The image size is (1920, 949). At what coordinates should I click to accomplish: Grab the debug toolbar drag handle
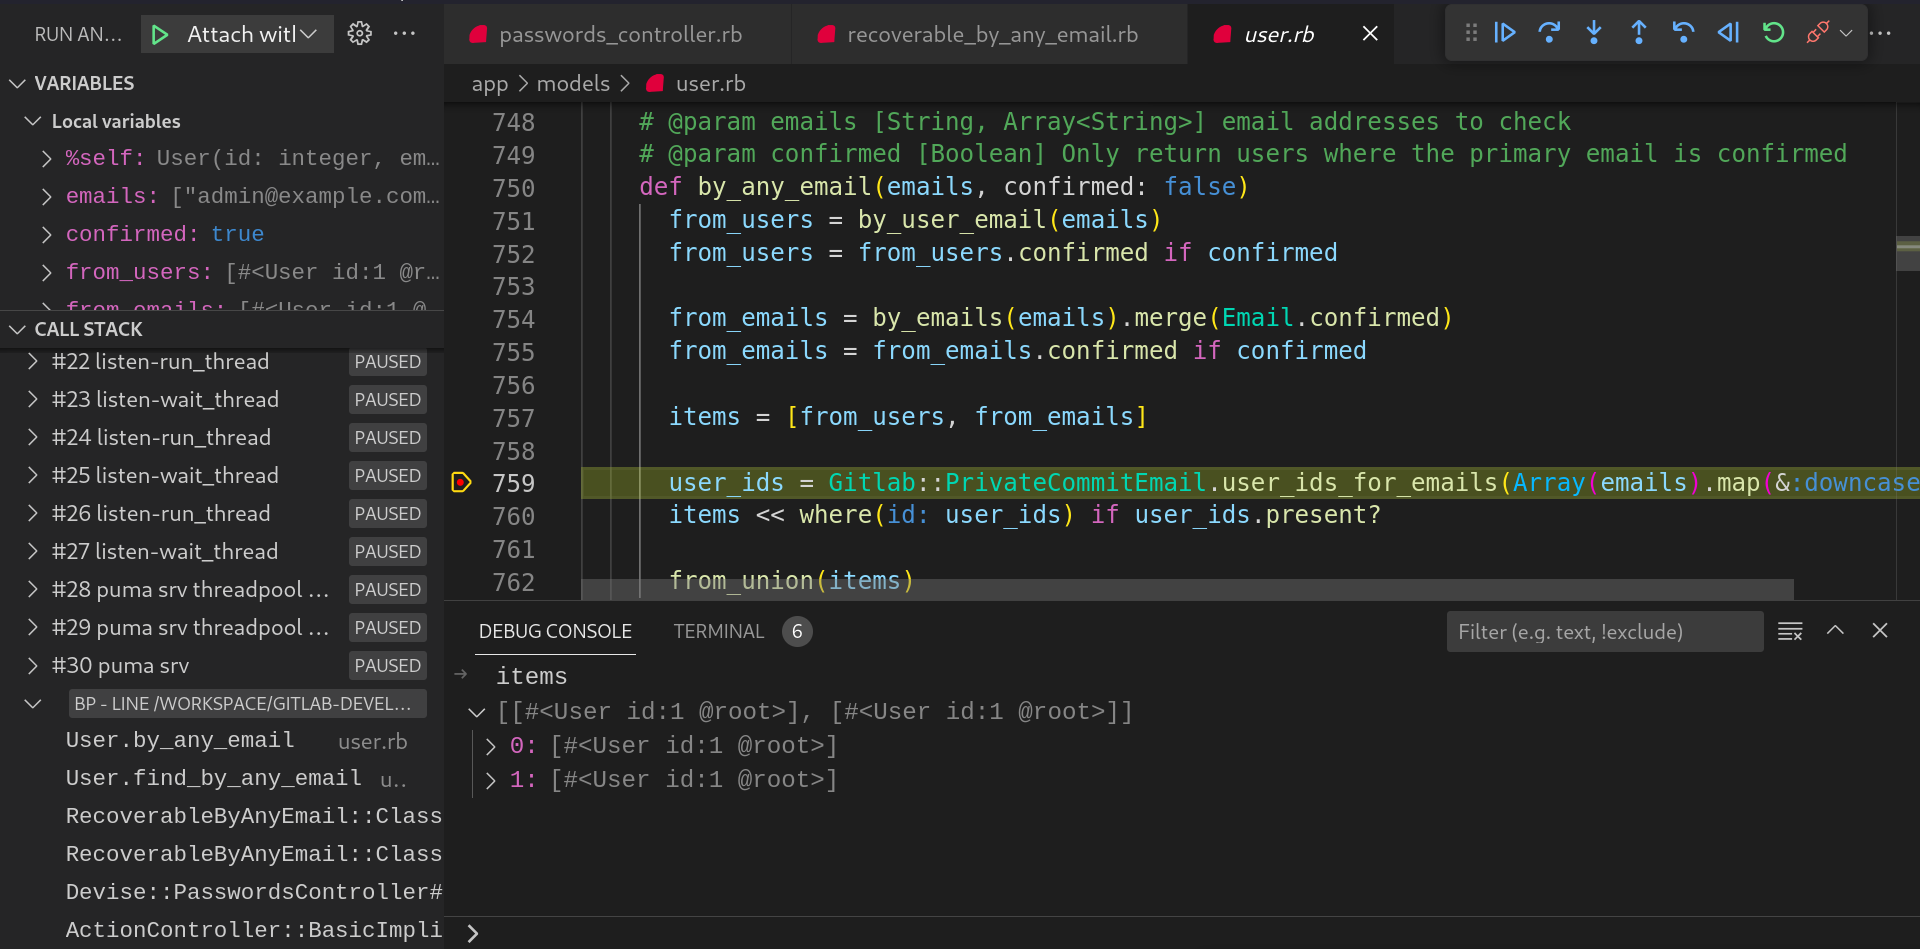1471,33
